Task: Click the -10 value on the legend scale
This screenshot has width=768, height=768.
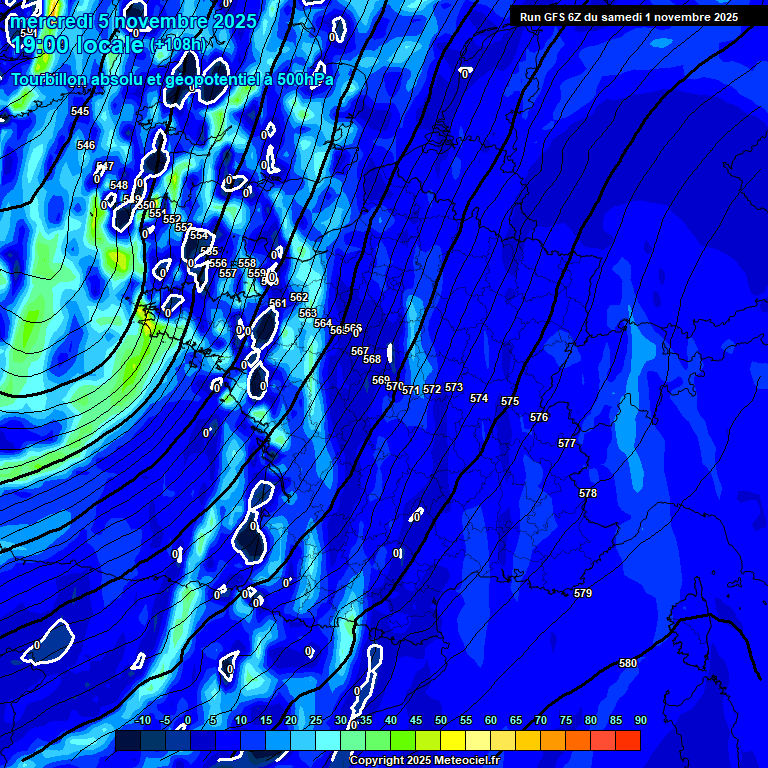Action: [x=142, y=721]
